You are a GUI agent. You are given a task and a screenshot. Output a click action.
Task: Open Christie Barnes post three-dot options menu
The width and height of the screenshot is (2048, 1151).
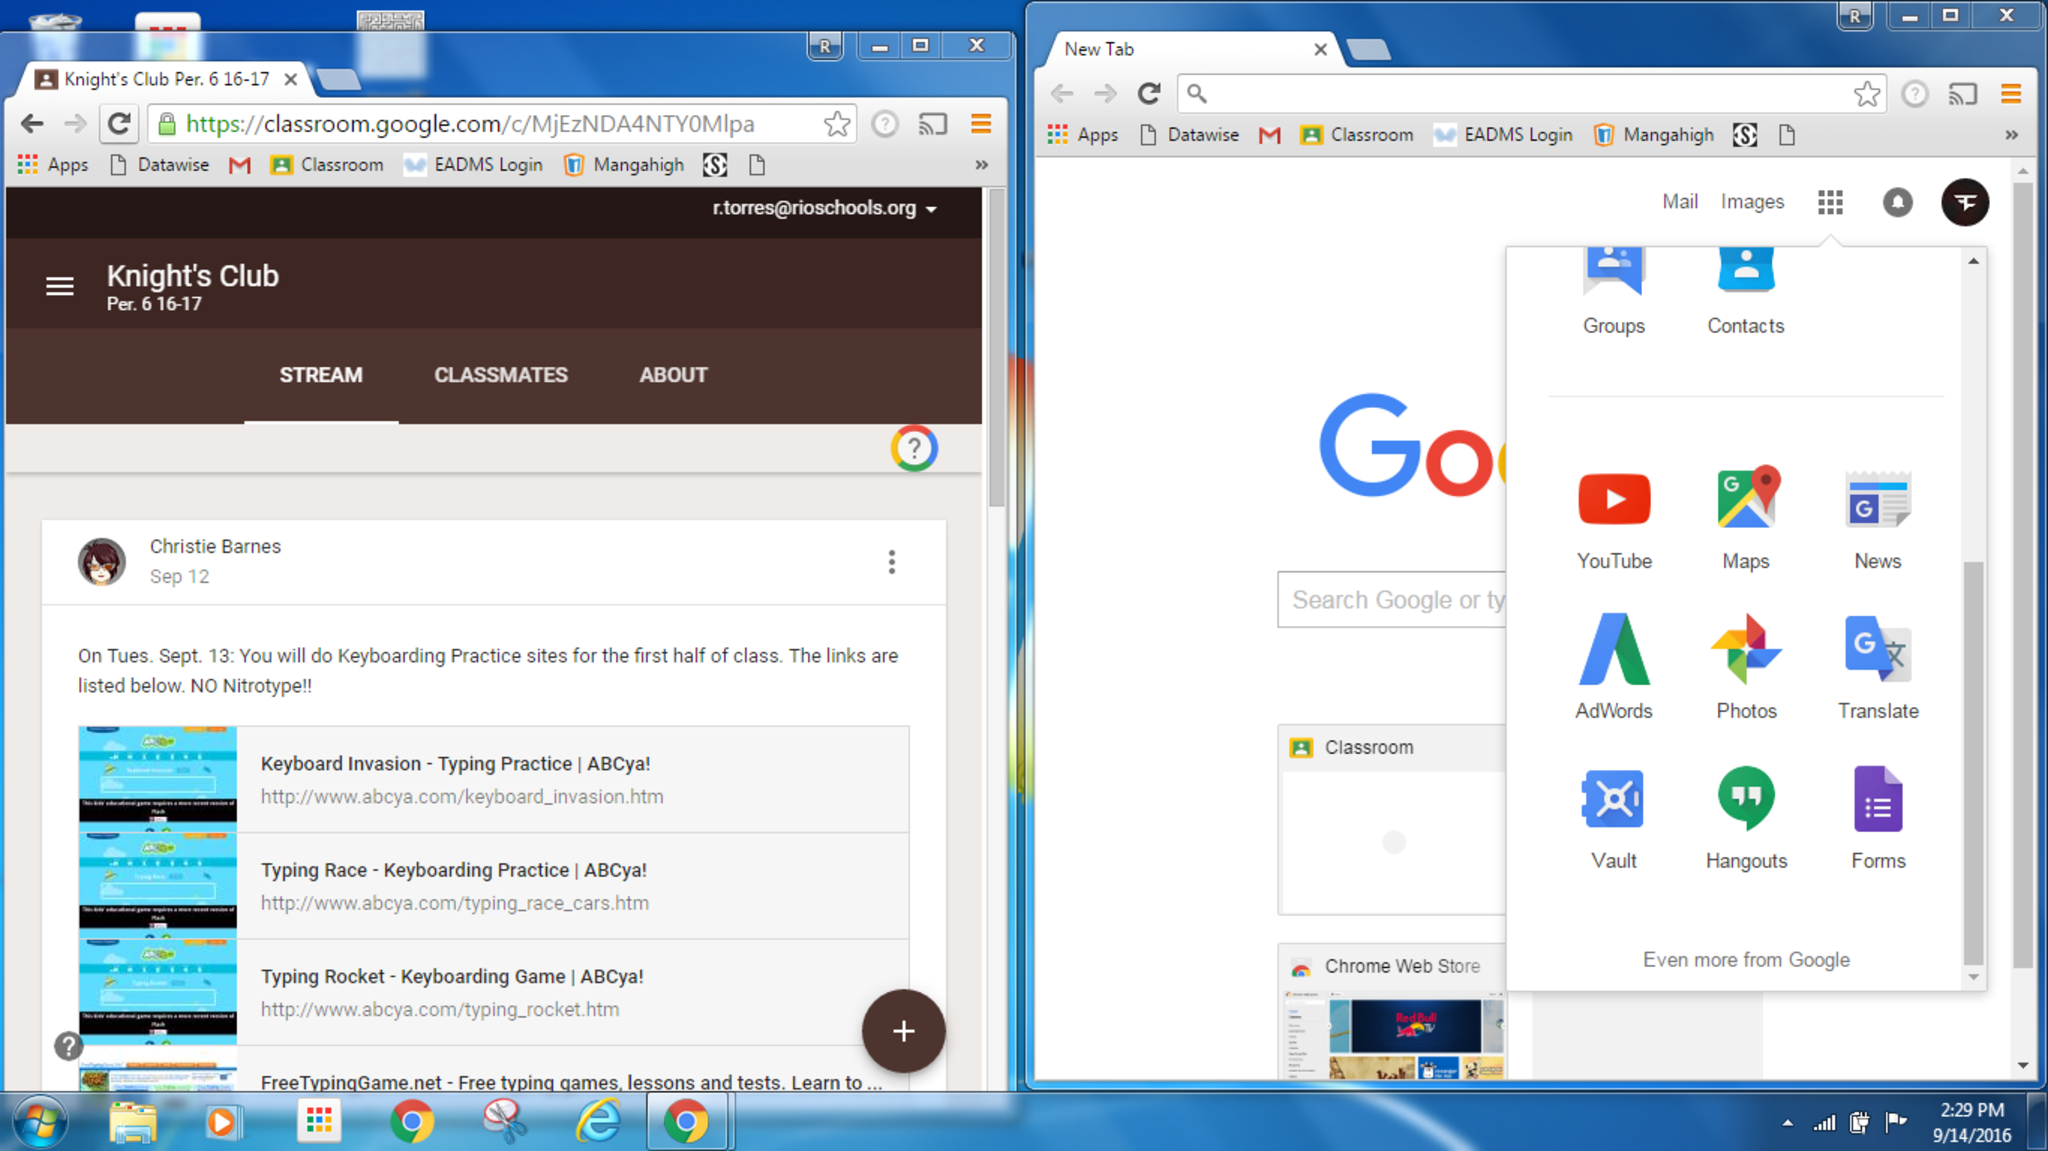(891, 562)
